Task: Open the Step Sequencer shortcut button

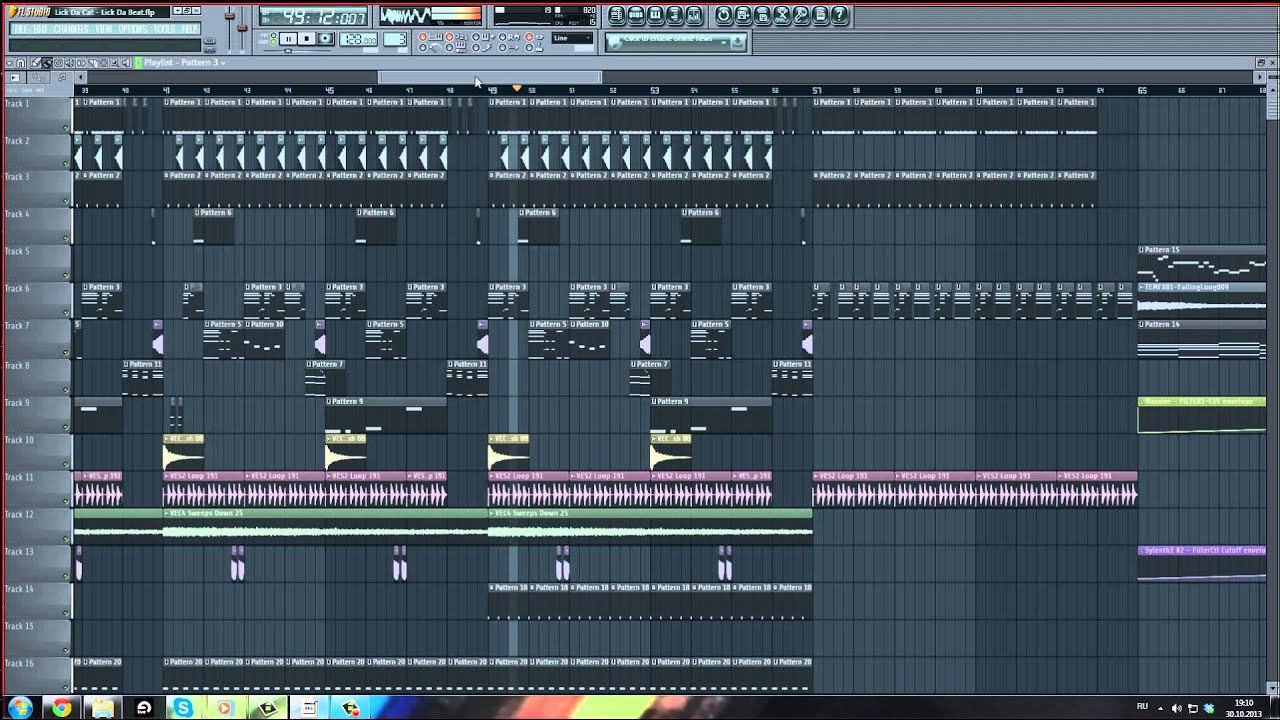Action: 636,15
